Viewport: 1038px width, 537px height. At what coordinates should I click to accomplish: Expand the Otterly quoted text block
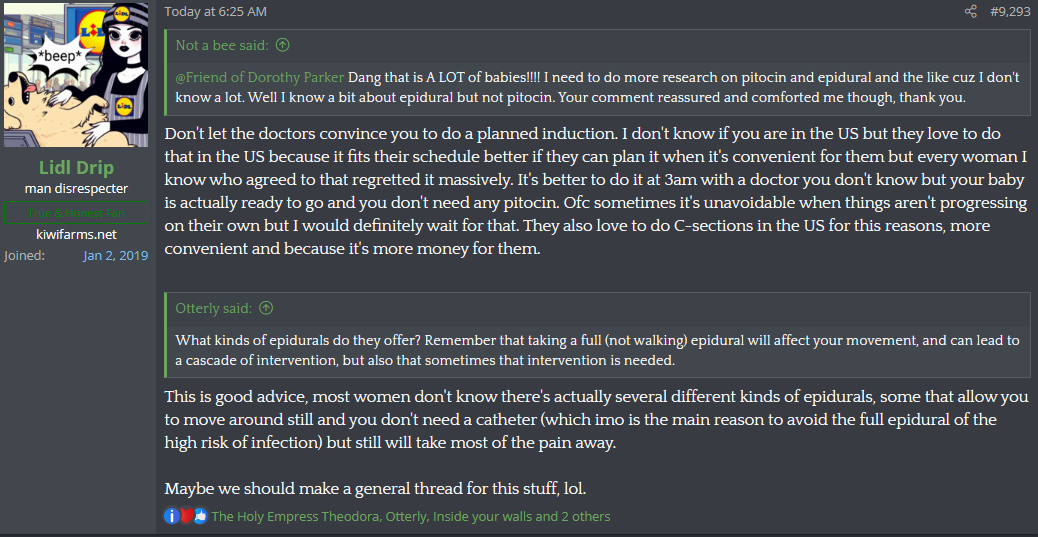(600, 350)
